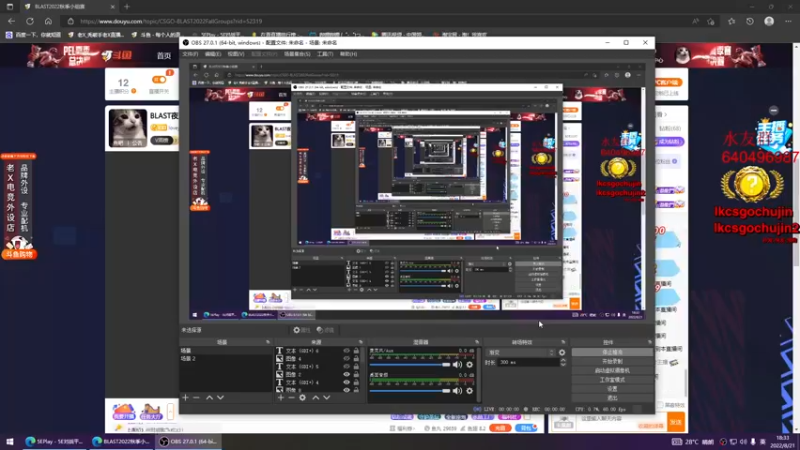Open Windows Start menu

pyautogui.click(x=10, y=441)
